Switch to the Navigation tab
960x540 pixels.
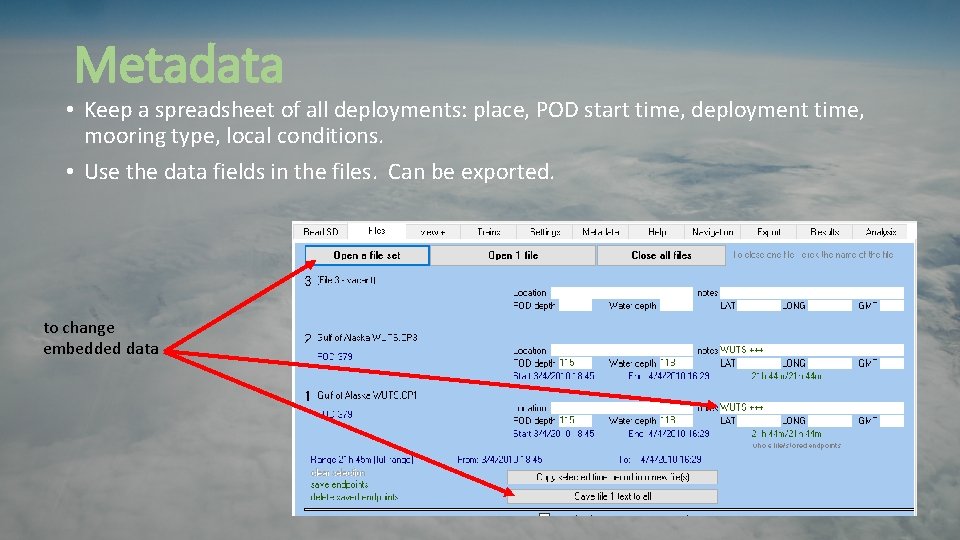713,231
